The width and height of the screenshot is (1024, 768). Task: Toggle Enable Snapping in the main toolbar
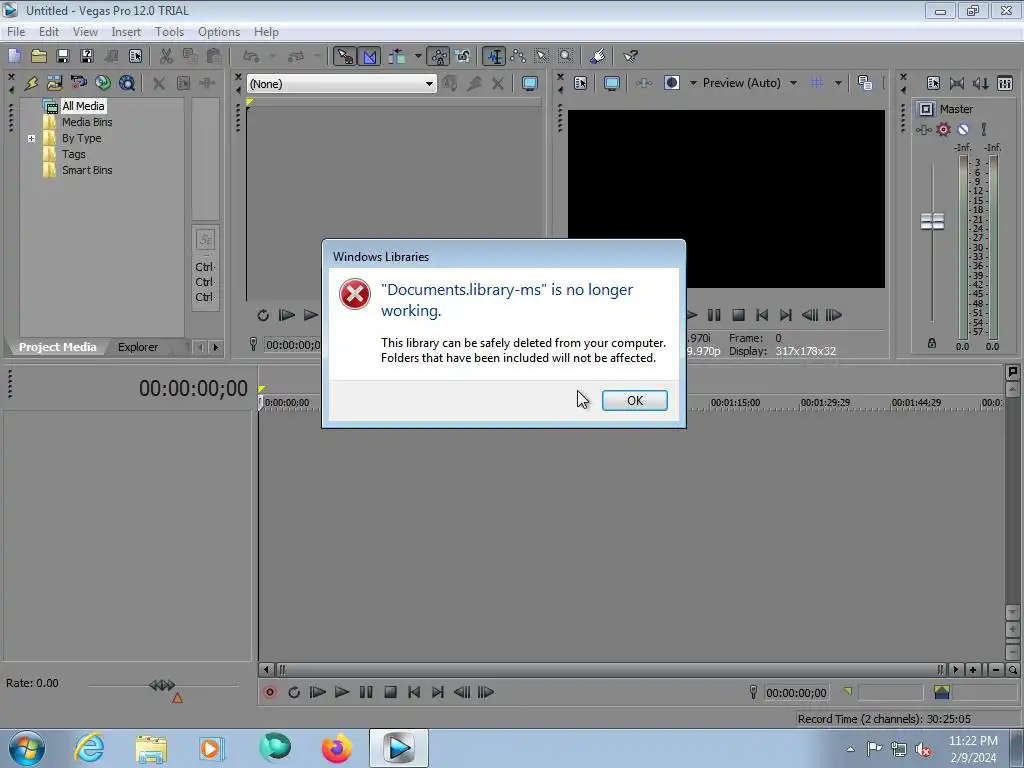coord(345,57)
